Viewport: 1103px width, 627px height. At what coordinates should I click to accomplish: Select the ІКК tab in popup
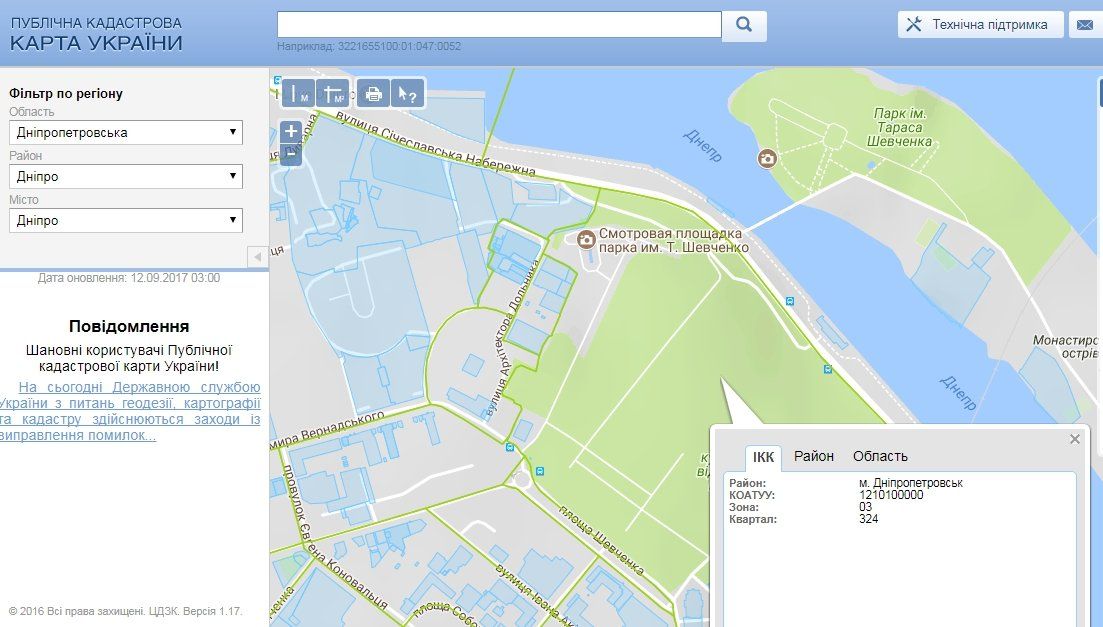(x=763, y=457)
